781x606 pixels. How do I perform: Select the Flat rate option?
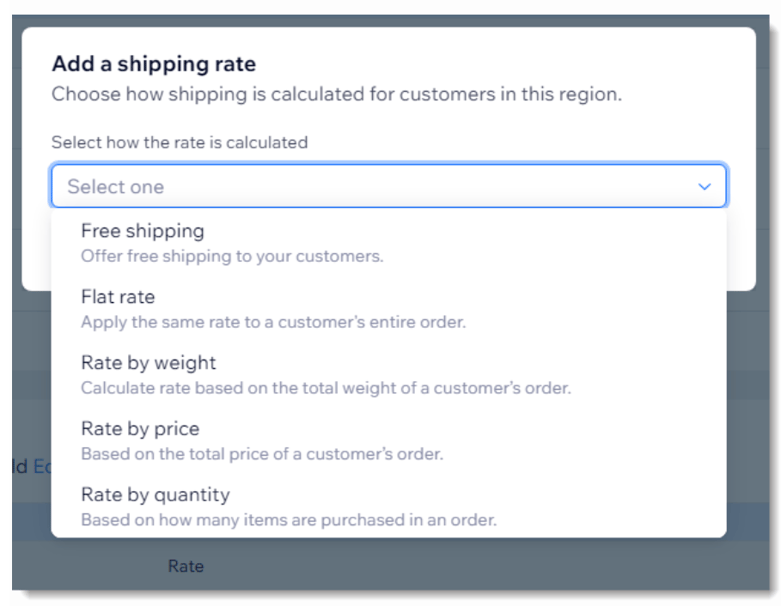coord(118,297)
